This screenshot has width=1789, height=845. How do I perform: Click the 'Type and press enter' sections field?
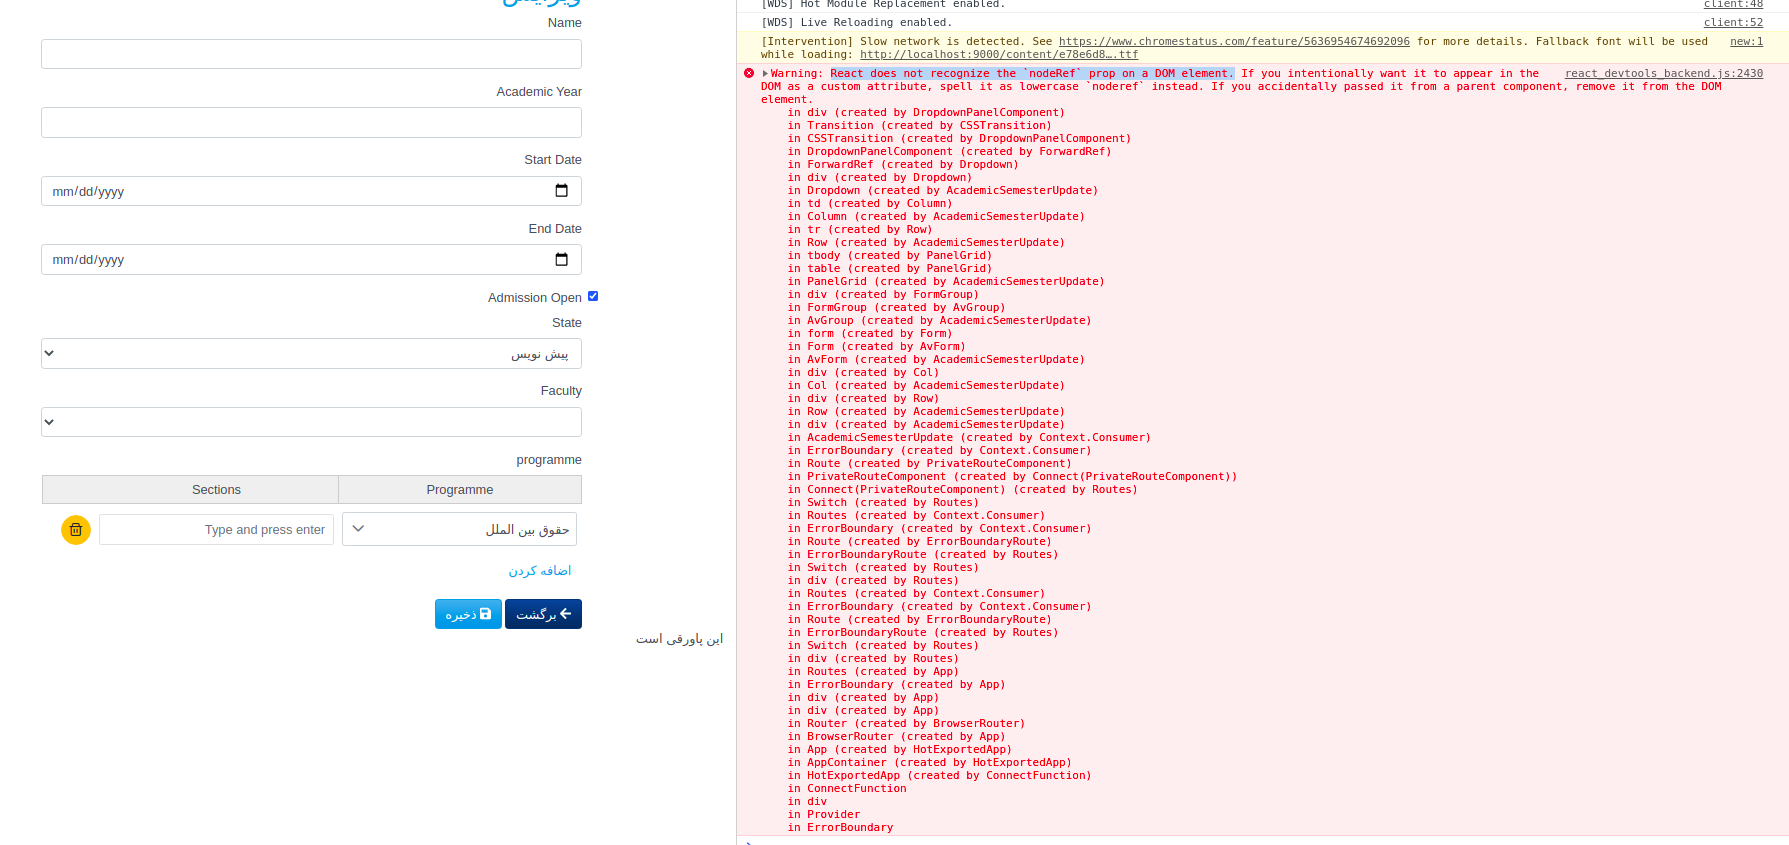216,530
